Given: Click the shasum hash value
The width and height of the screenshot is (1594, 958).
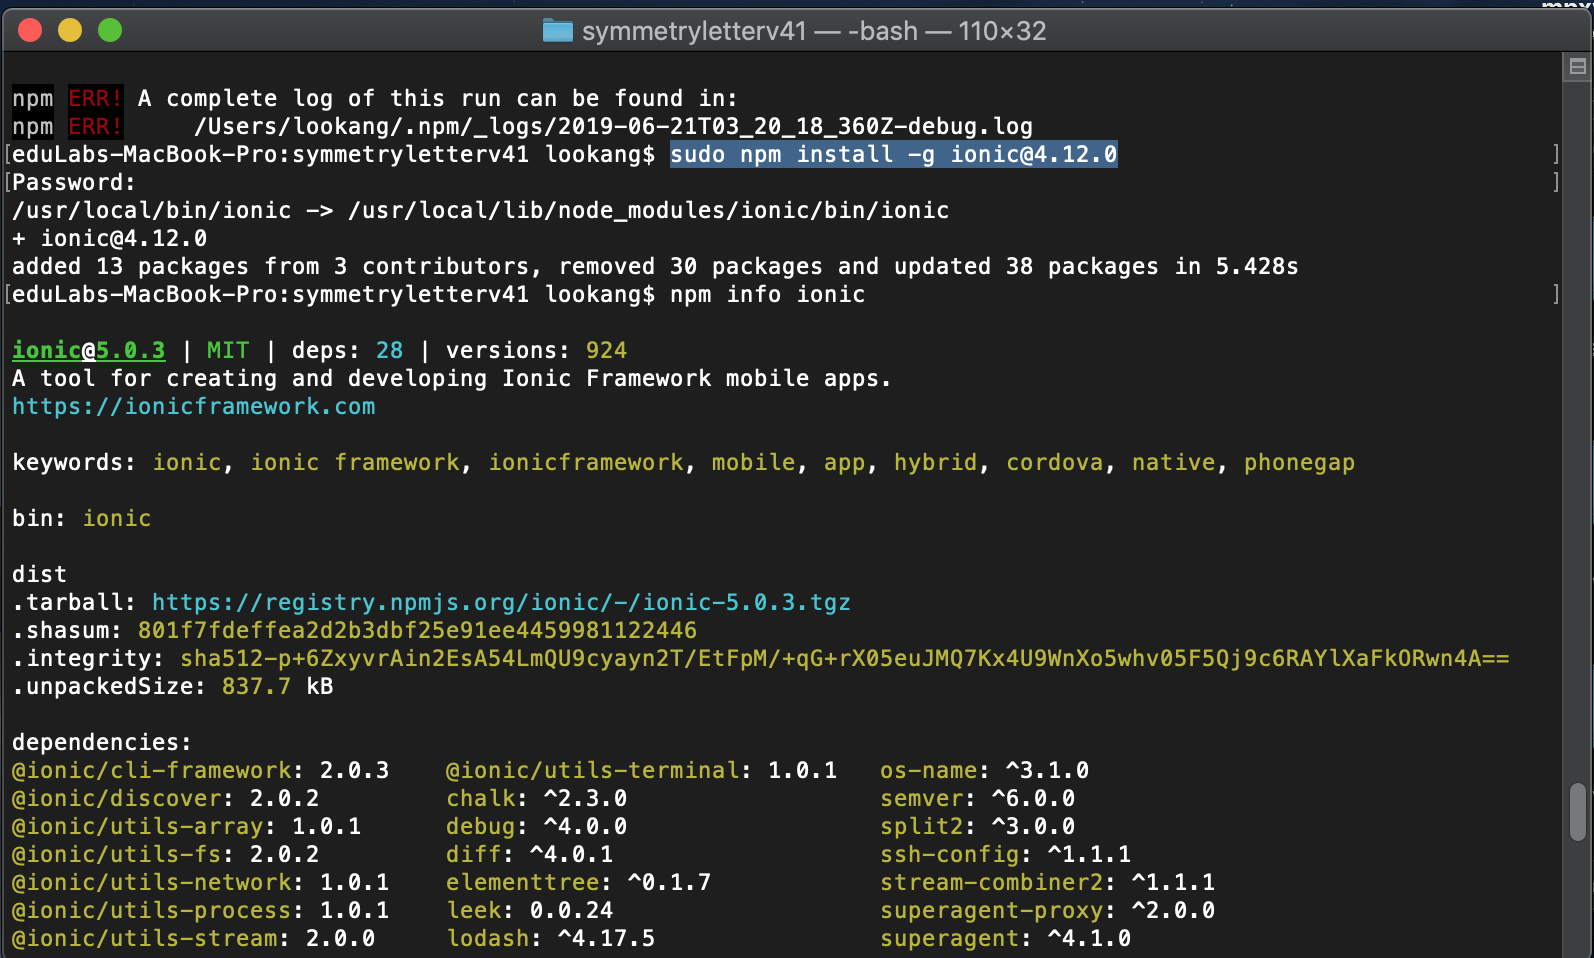Looking at the screenshot, I should point(418,631).
